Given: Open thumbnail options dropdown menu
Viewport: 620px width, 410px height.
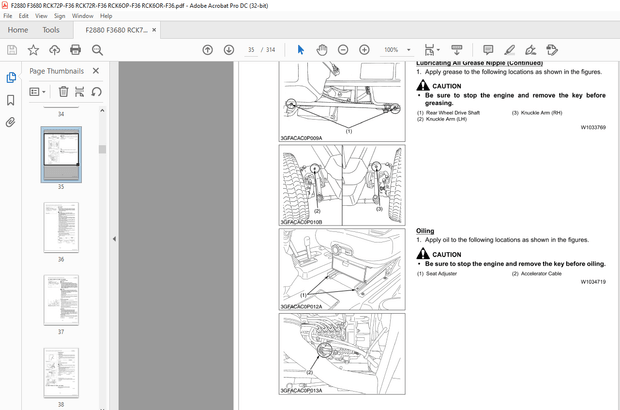Looking at the screenshot, I should 38,91.
